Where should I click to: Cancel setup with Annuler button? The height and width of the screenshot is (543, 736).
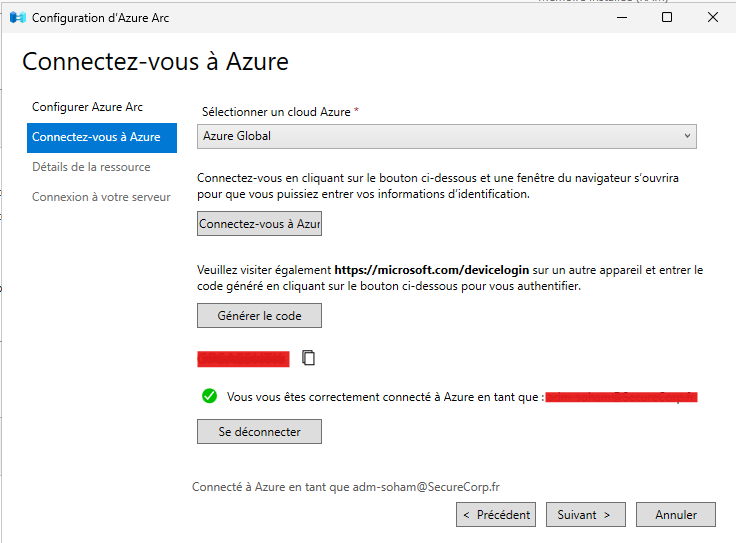[x=675, y=514]
